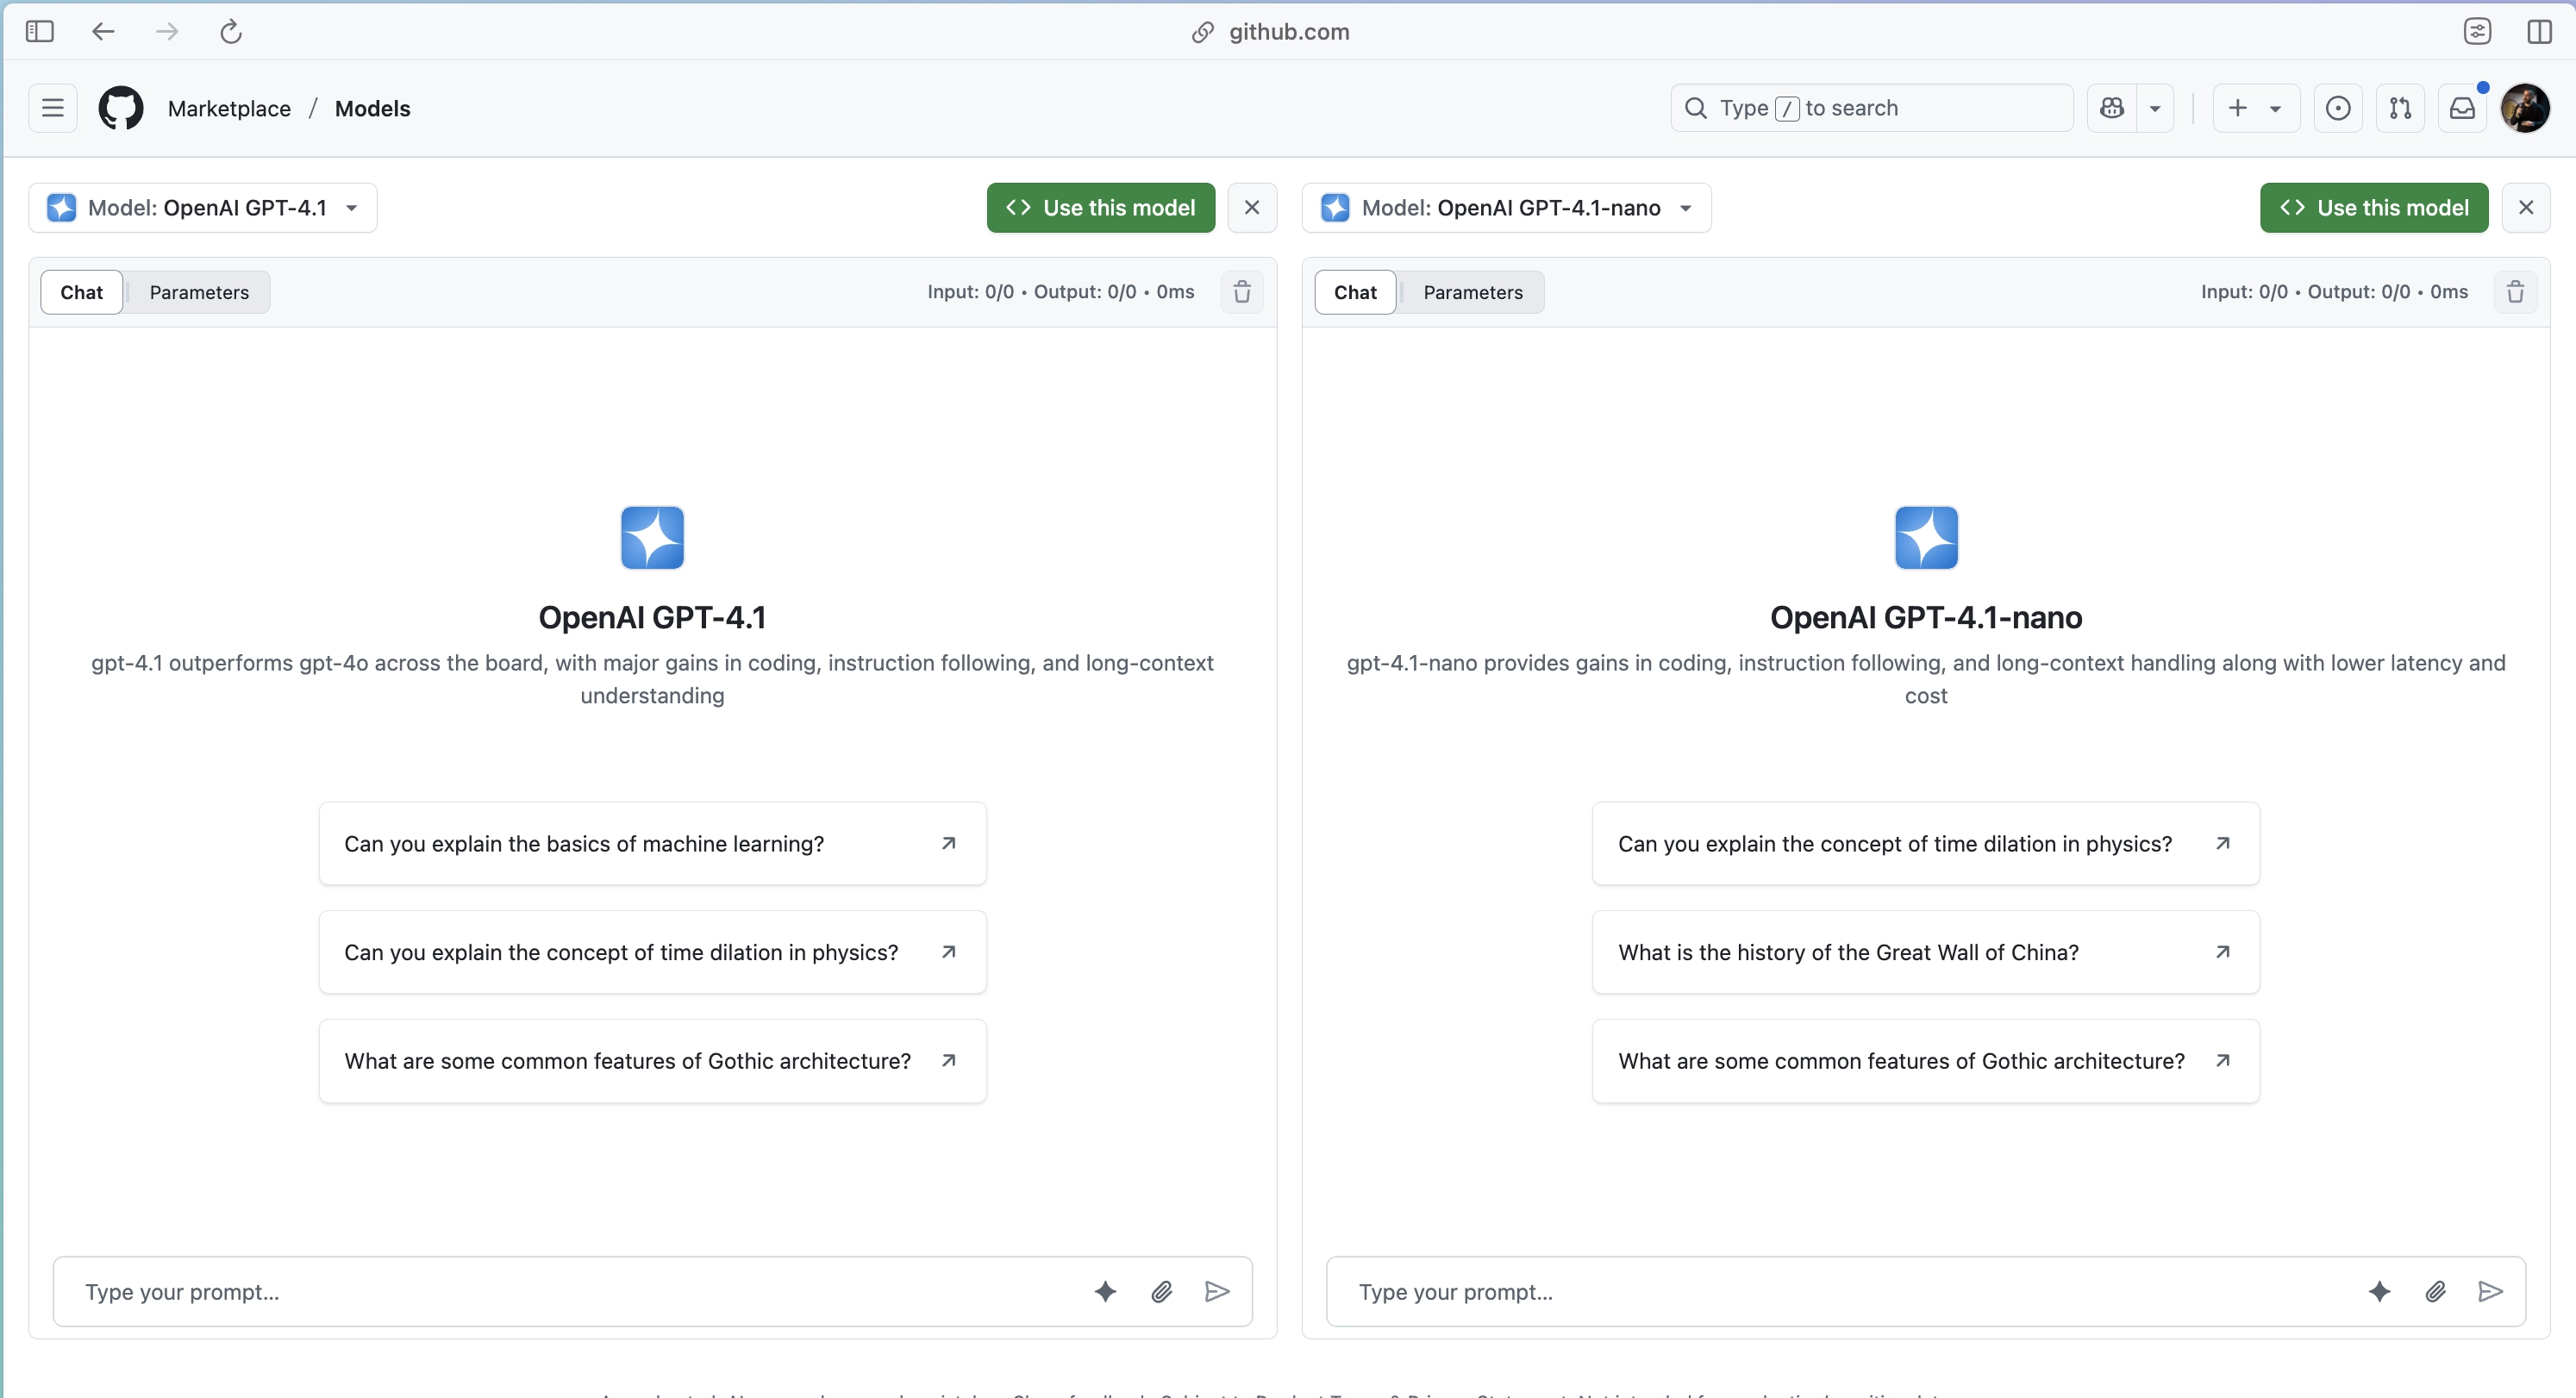The height and width of the screenshot is (1398, 2576).
Task: Close the GPT-4.1 comparison panel
Action: (x=1252, y=207)
